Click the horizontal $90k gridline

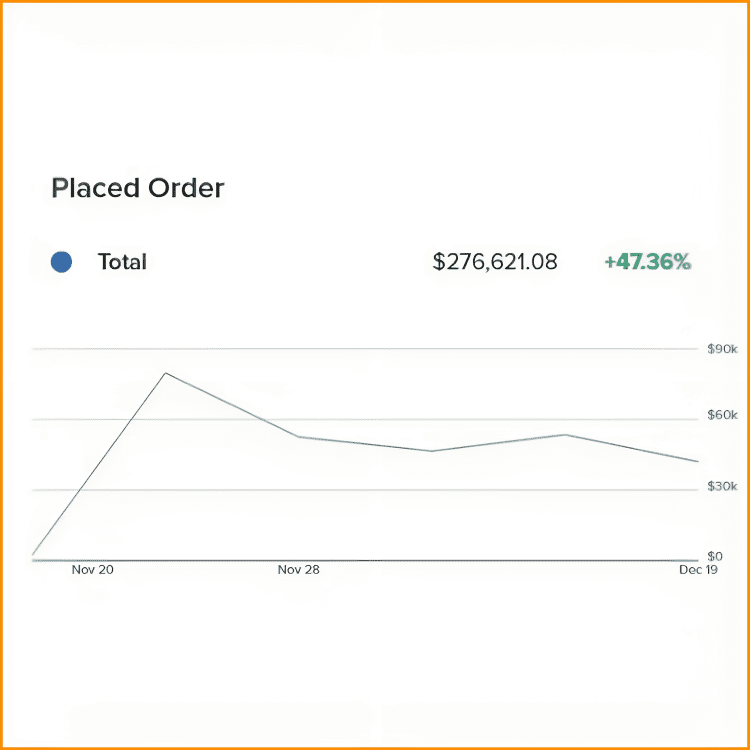coord(400,349)
